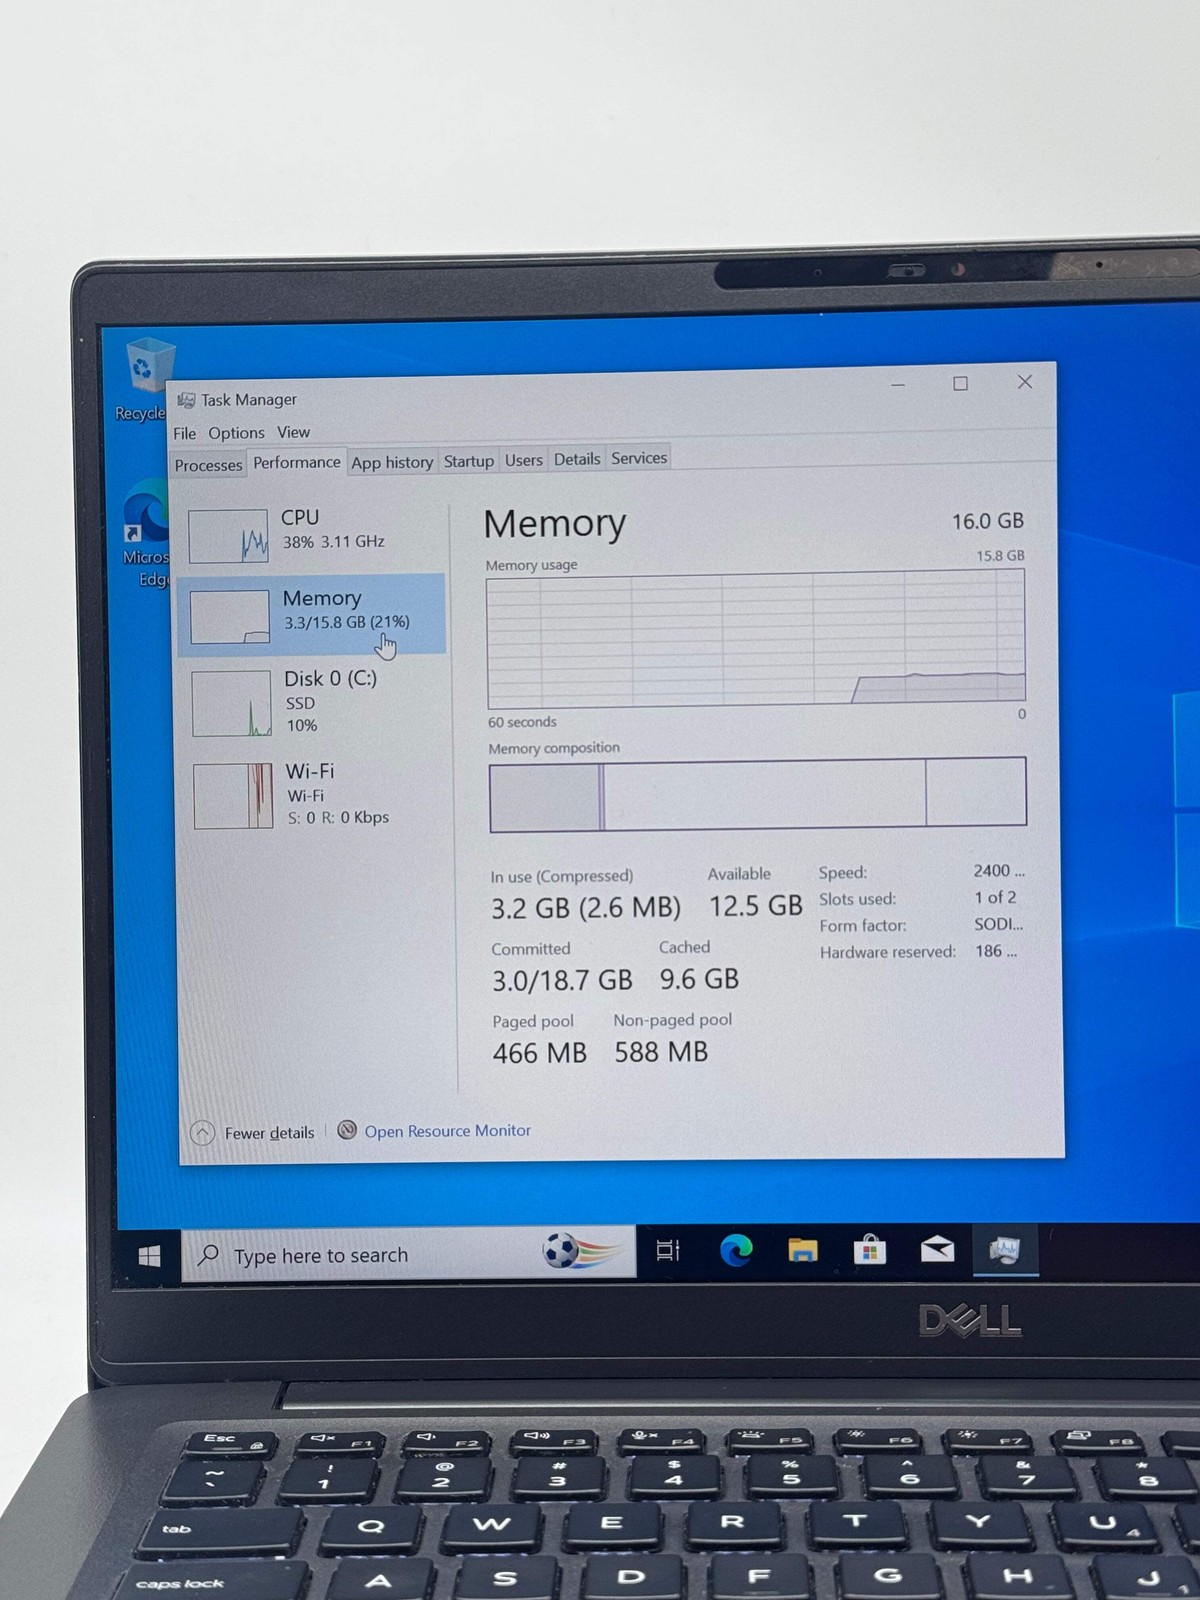Click the Paged pool value 466 MB

[539, 1053]
